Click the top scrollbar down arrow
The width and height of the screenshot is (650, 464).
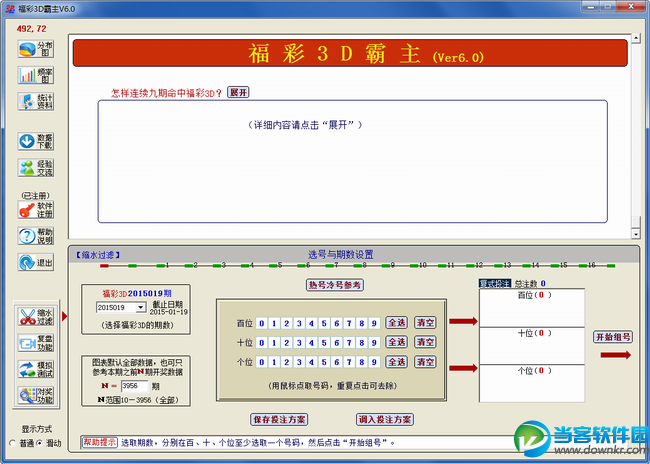tap(636, 234)
